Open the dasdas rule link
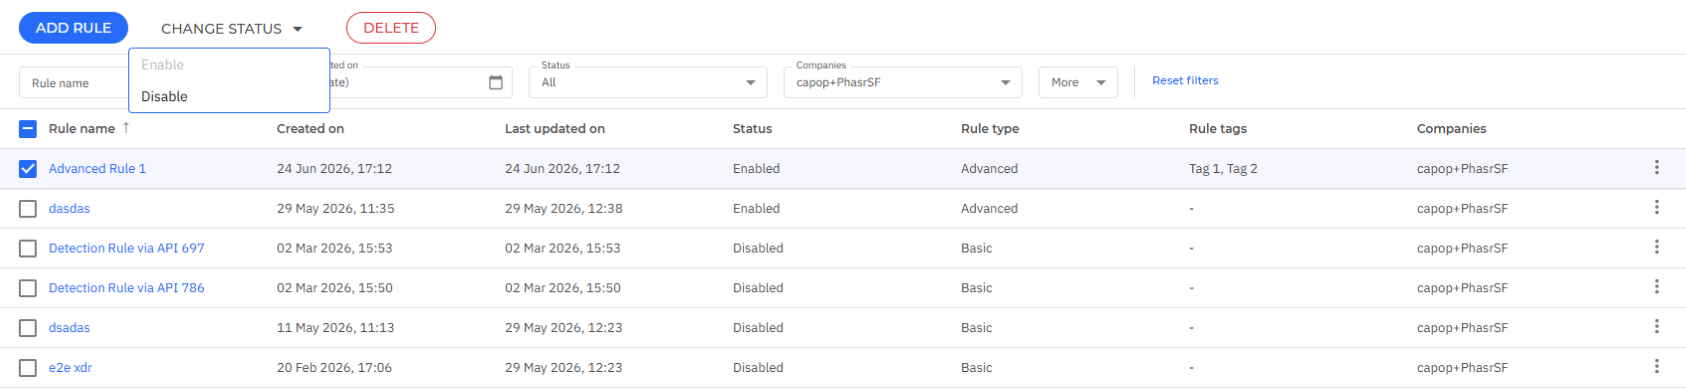The width and height of the screenshot is (1686, 389). 69,208
